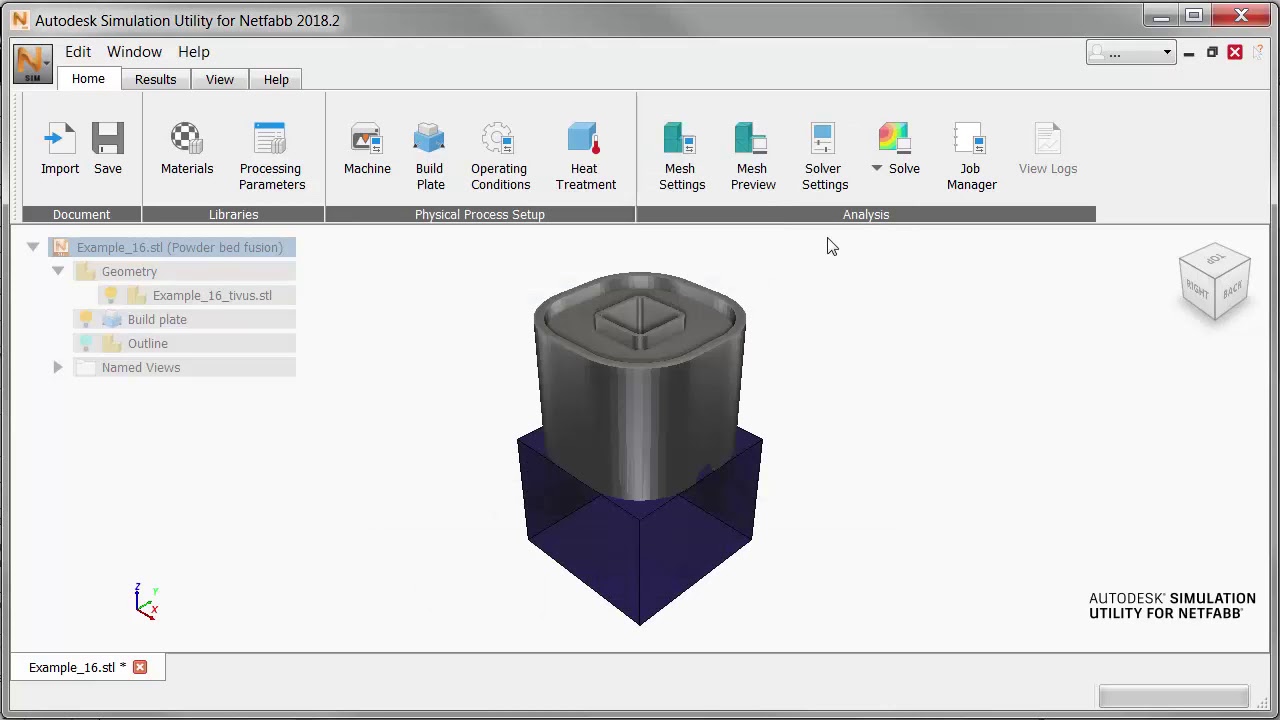The image size is (1280, 720).
Task: Click the progress bar in status bar
Action: tap(1173, 696)
